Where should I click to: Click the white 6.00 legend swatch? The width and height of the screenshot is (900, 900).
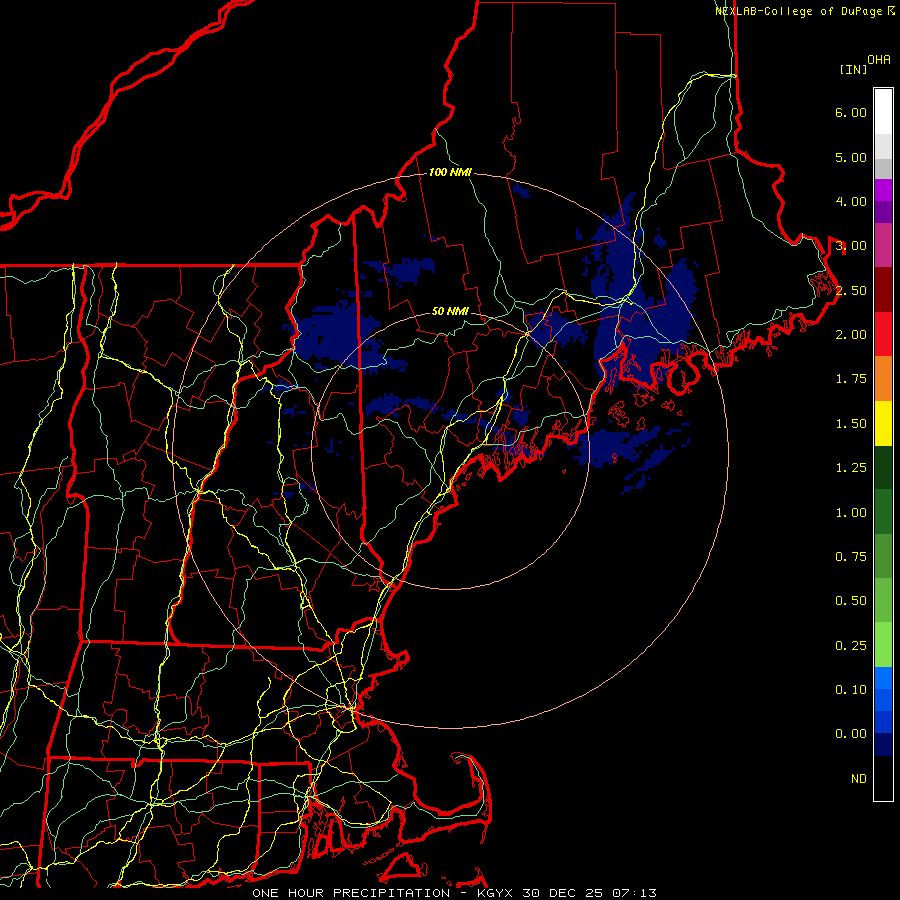pyautogui.click(x=883, y=111)
